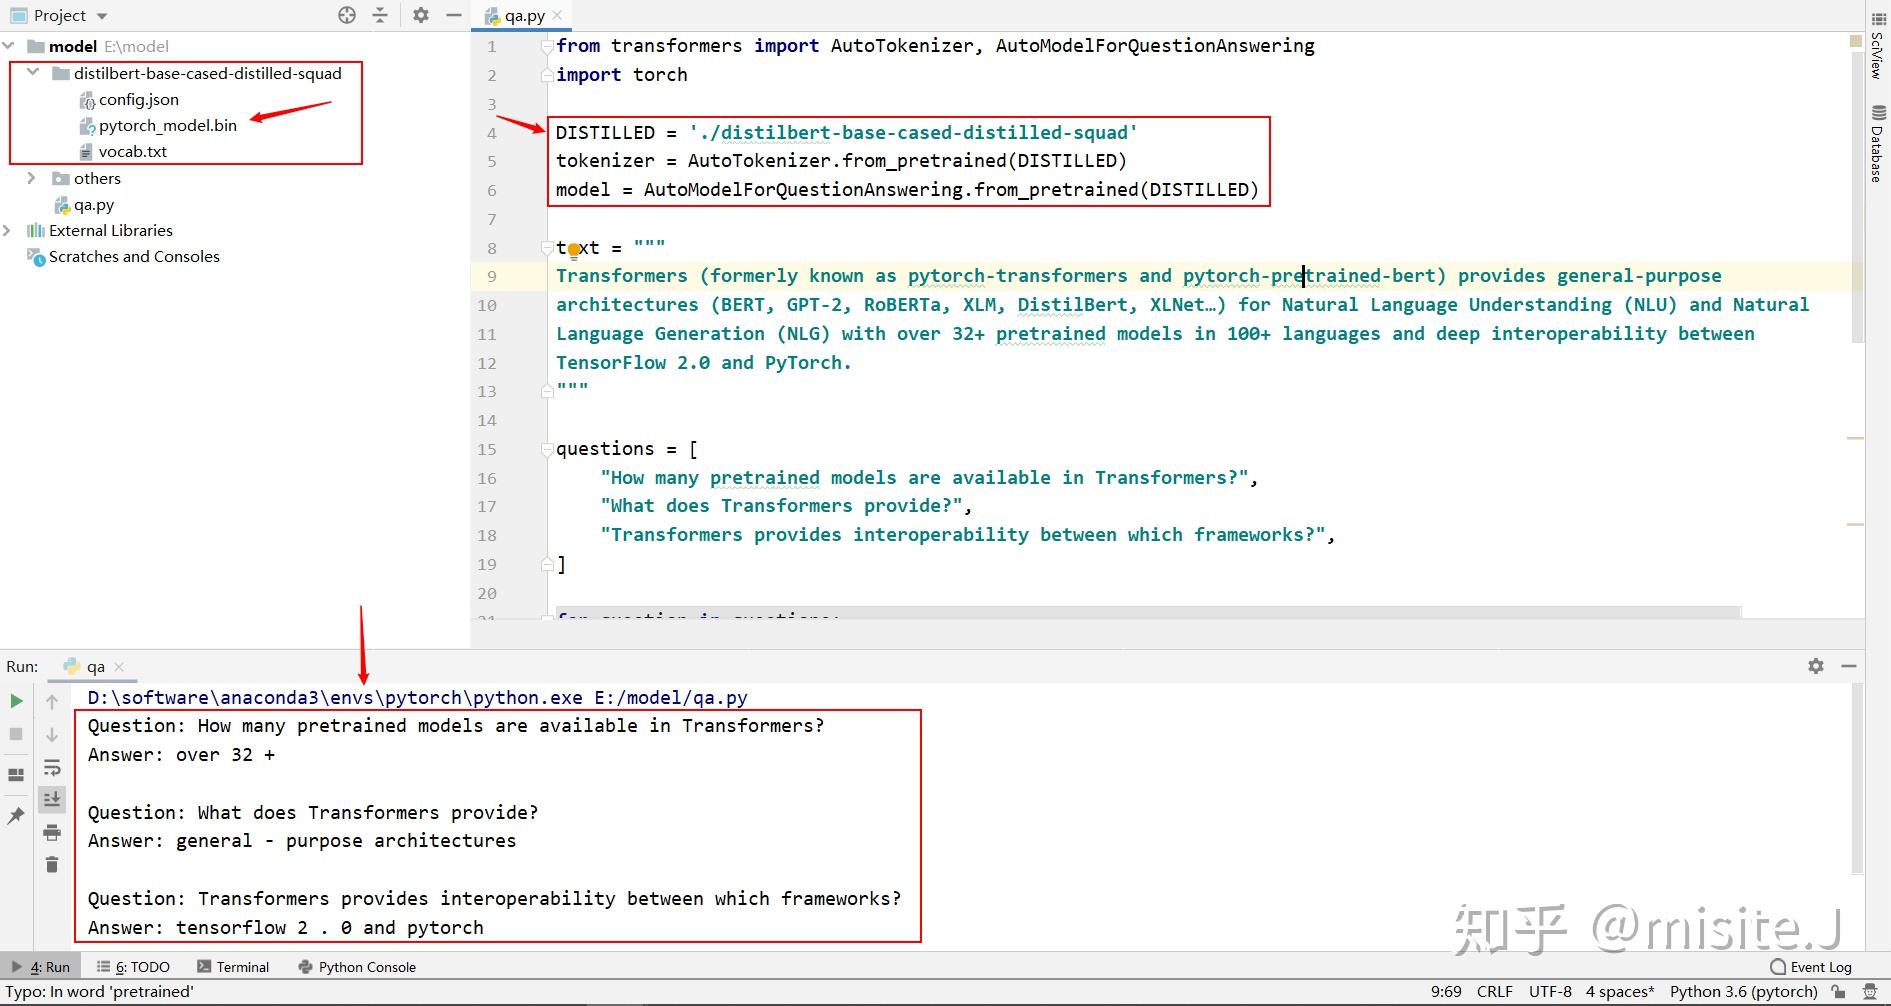
Task: Fold the import block at line 1
Action: (547, 46)
